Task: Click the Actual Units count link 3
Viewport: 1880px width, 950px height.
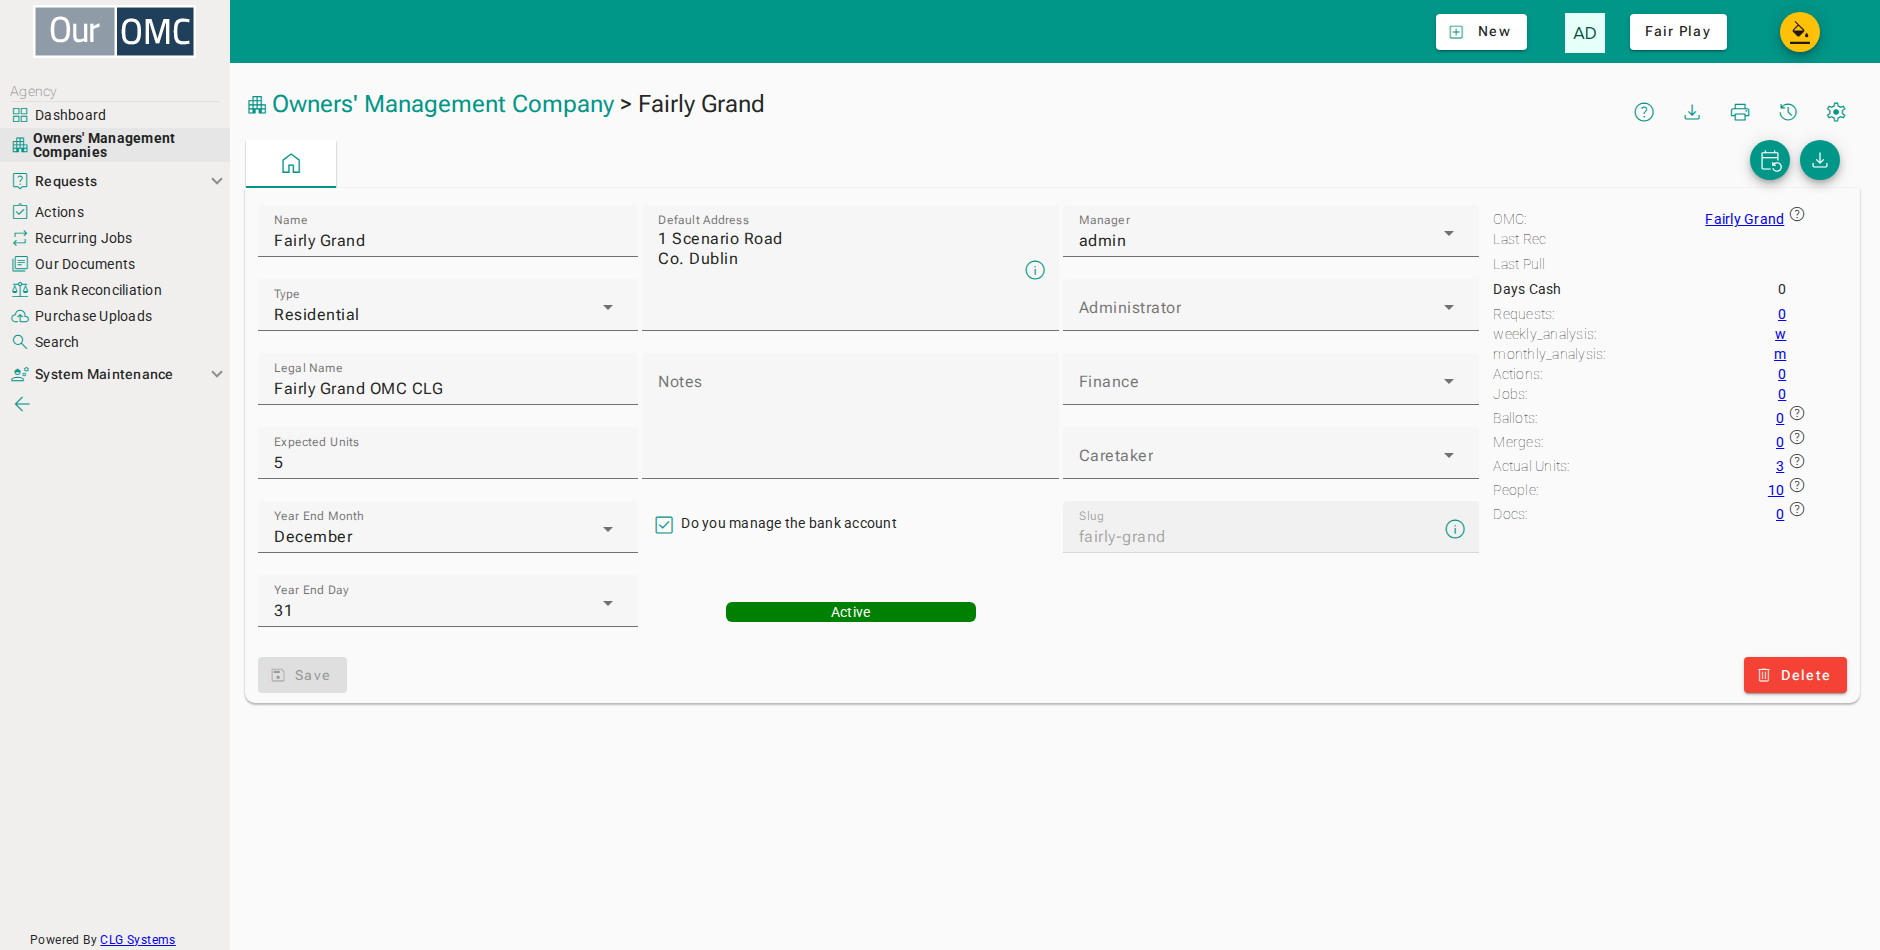Action: tap(1780, 466)
